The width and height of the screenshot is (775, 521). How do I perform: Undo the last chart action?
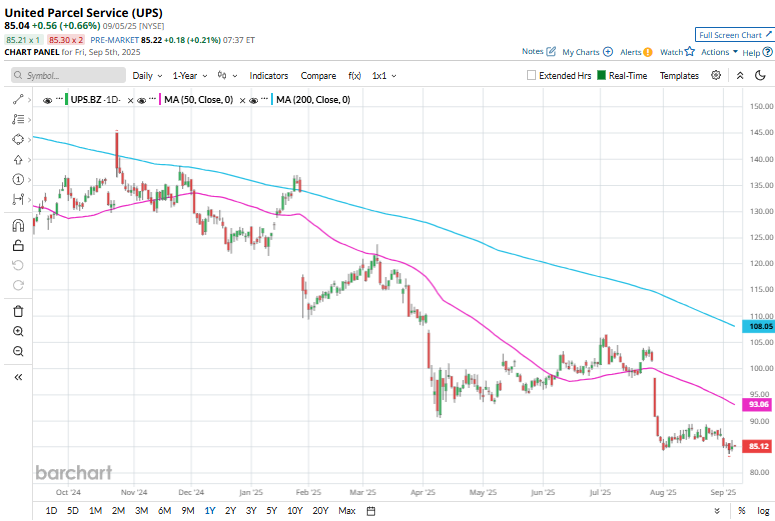(18, 265)
